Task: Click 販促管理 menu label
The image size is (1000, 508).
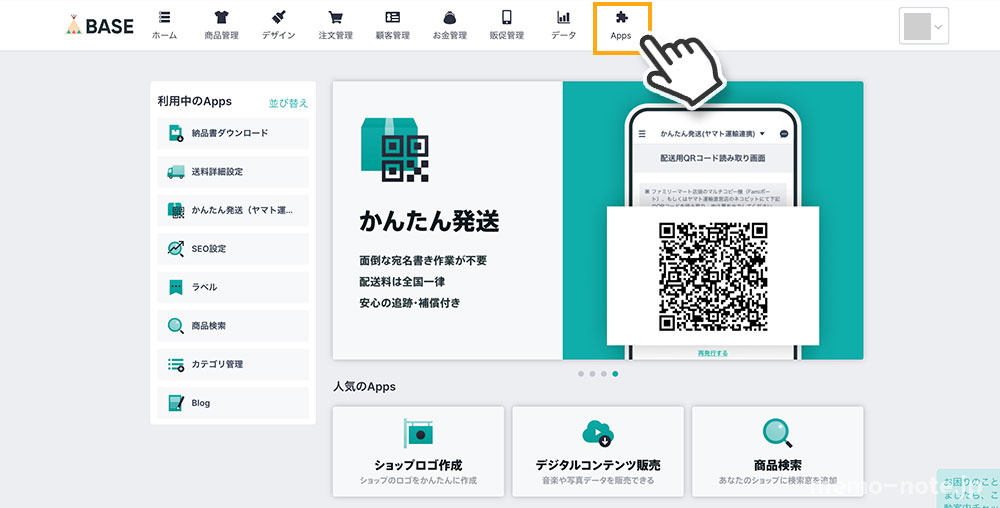Action: click(x=507, y=36)
